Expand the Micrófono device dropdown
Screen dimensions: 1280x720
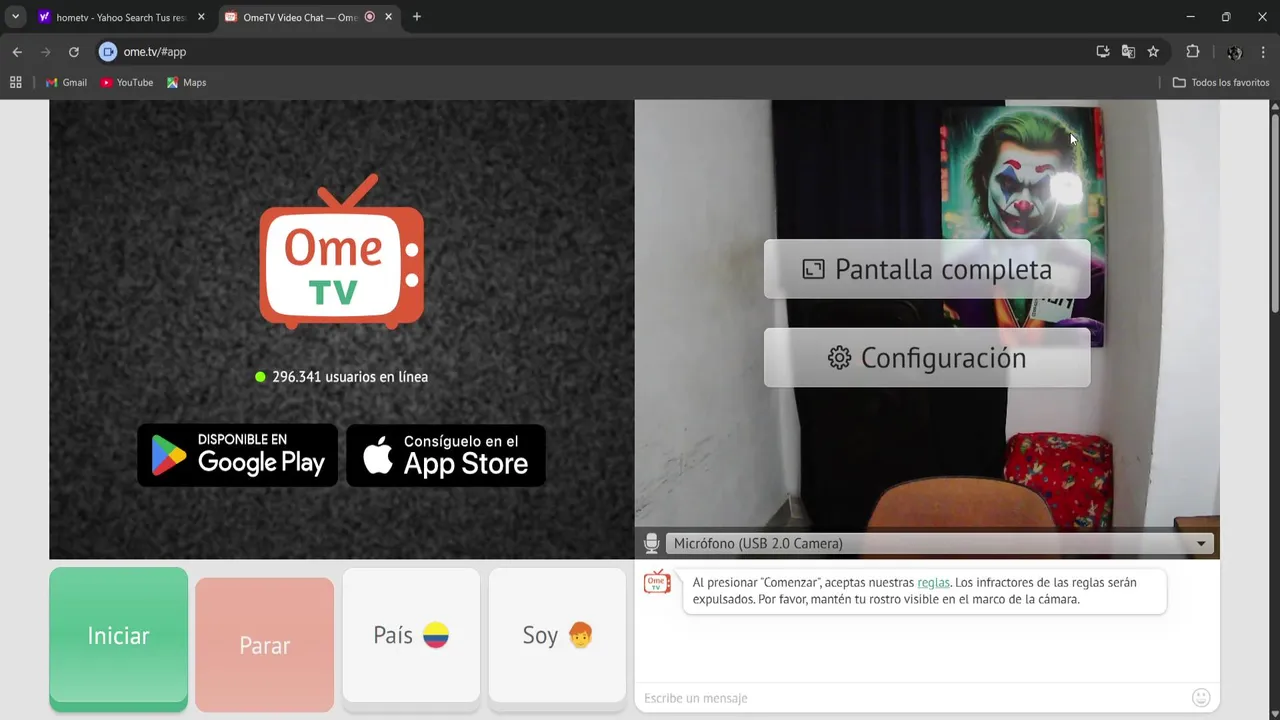[939, 543]
